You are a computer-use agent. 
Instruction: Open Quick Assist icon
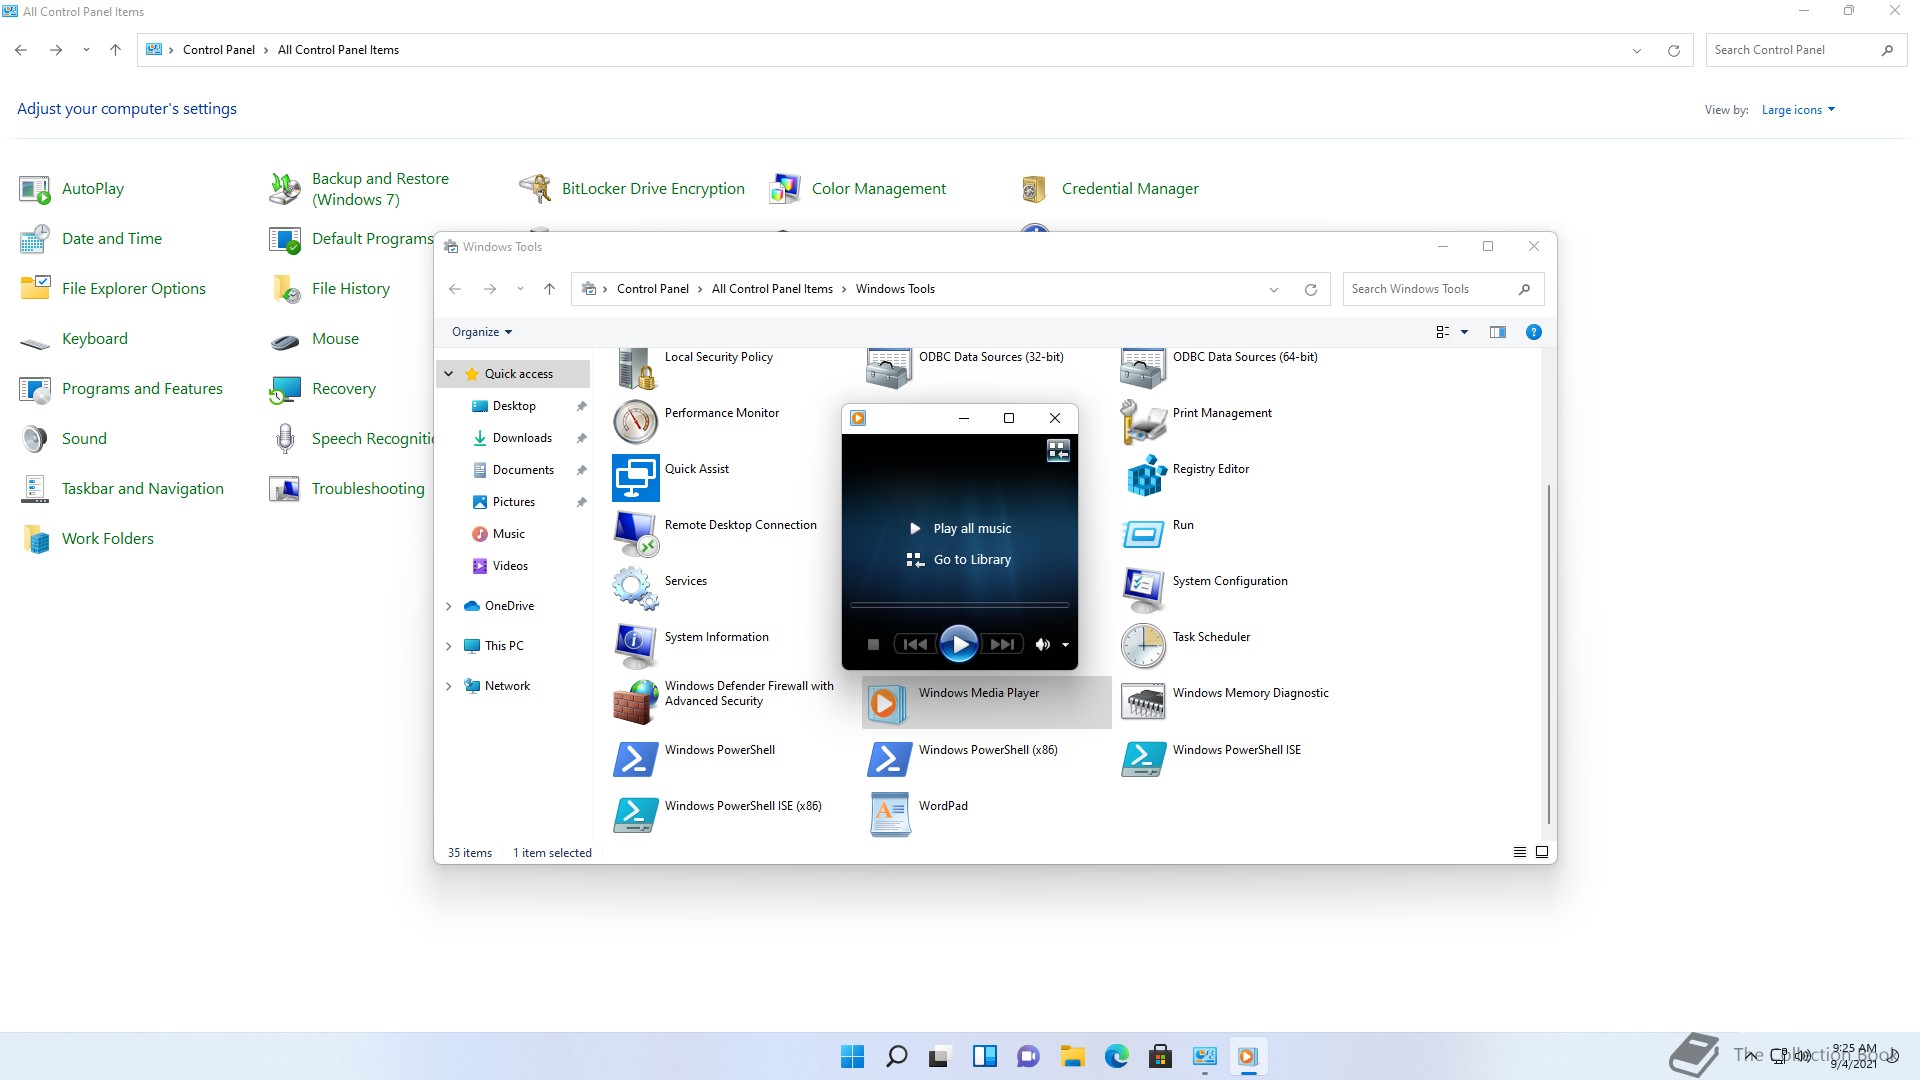click(x=635, y=478)
